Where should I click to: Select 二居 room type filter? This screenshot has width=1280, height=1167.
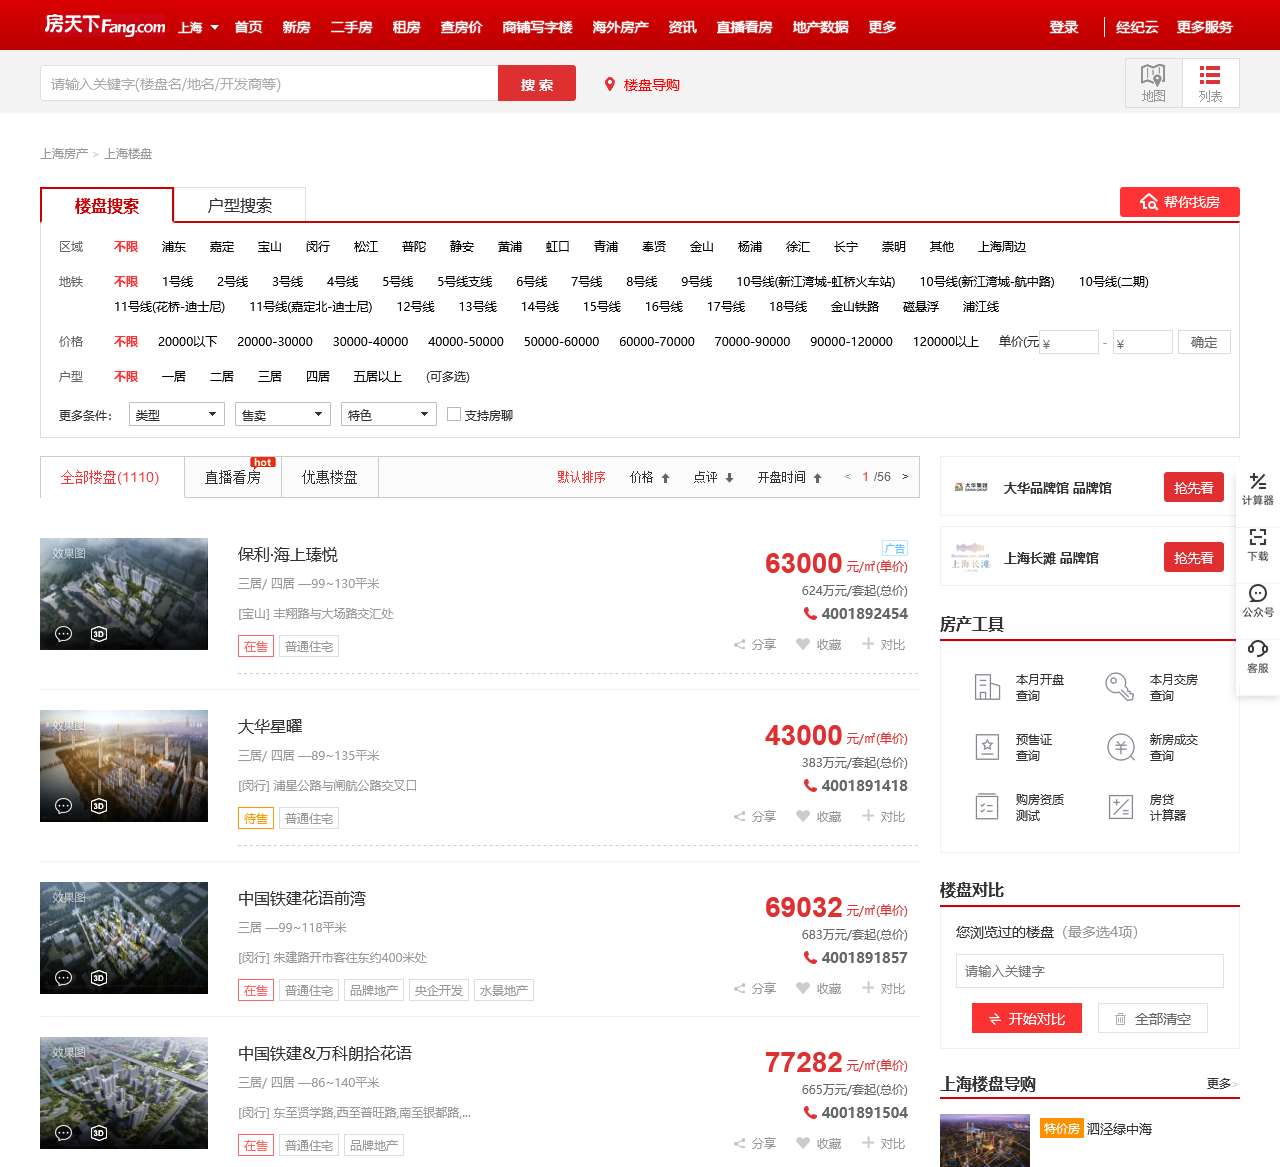[x=222, y=377]
